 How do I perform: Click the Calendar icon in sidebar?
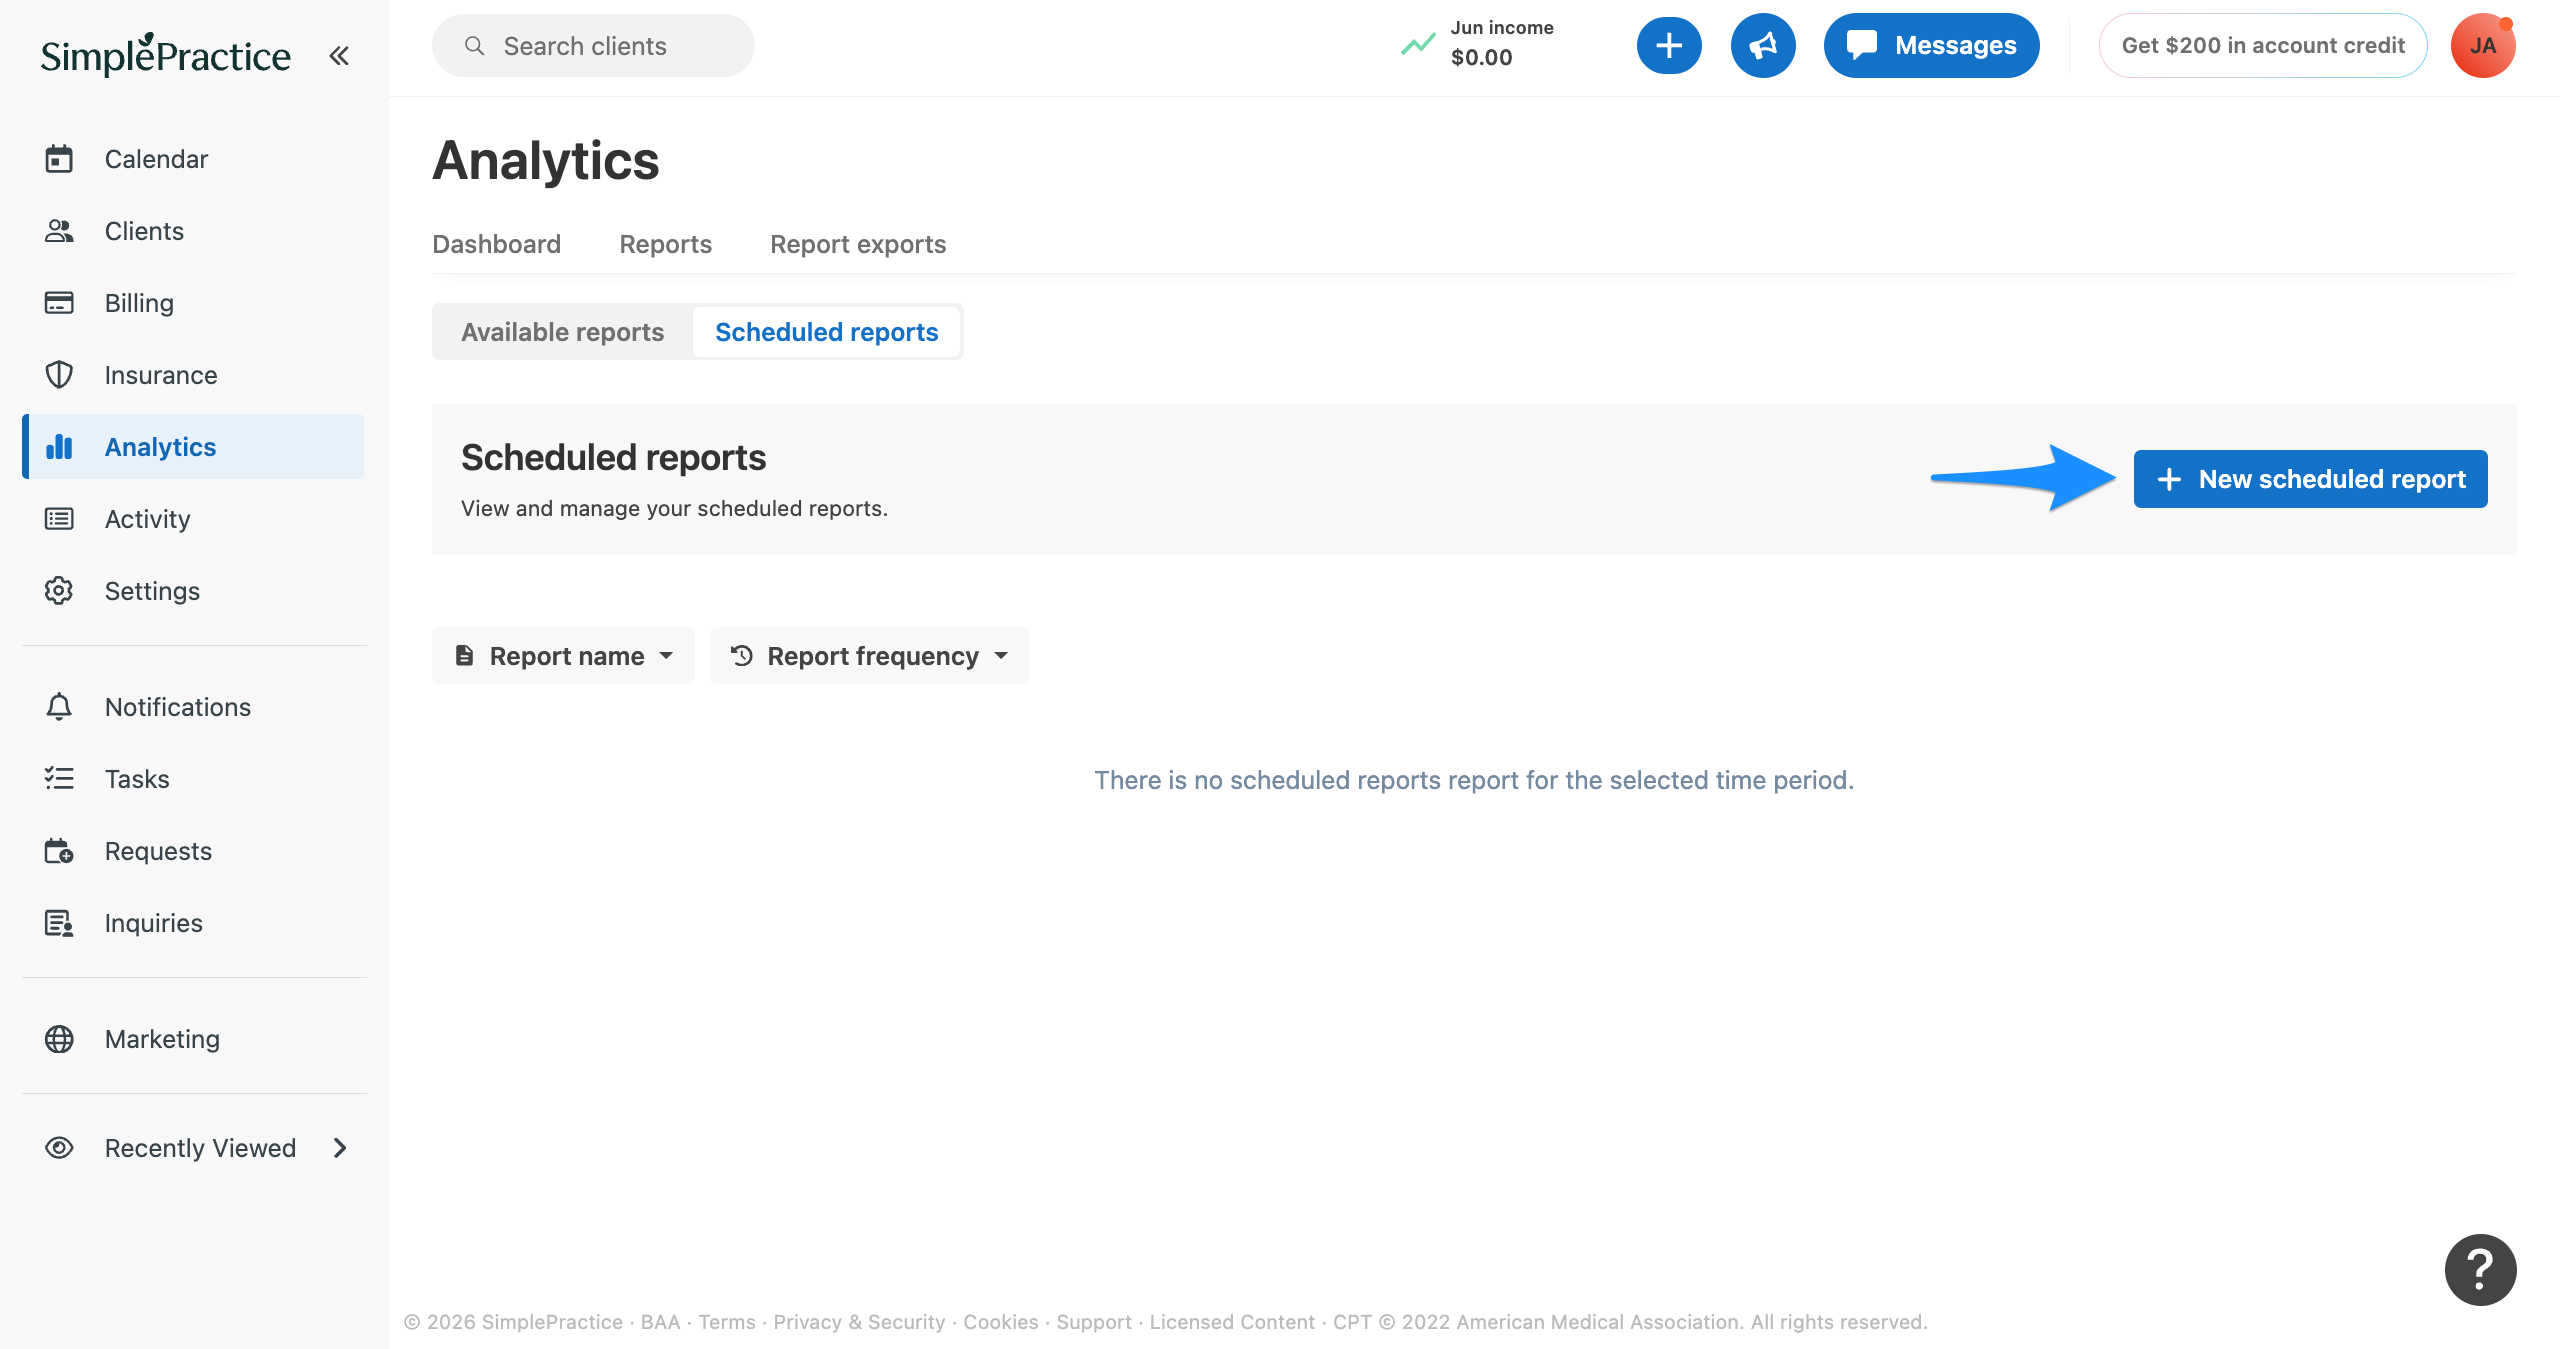click(59, 159)
